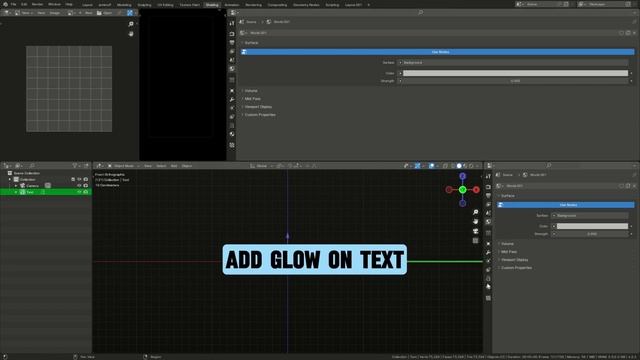
Task: Expand the Mist Pass panel in the top Properties editor
Action: coord(252,99)
